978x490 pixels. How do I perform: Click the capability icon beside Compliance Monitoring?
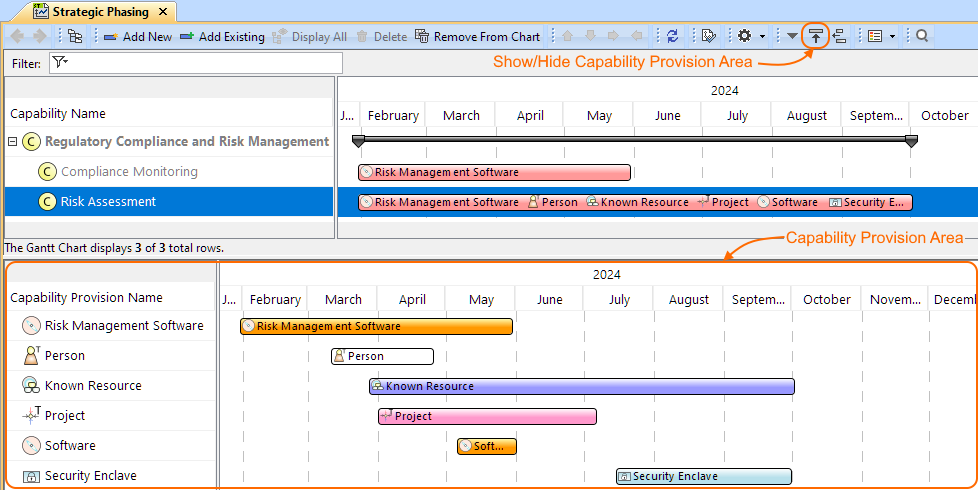pyautogui.click(x=47, y=171)
